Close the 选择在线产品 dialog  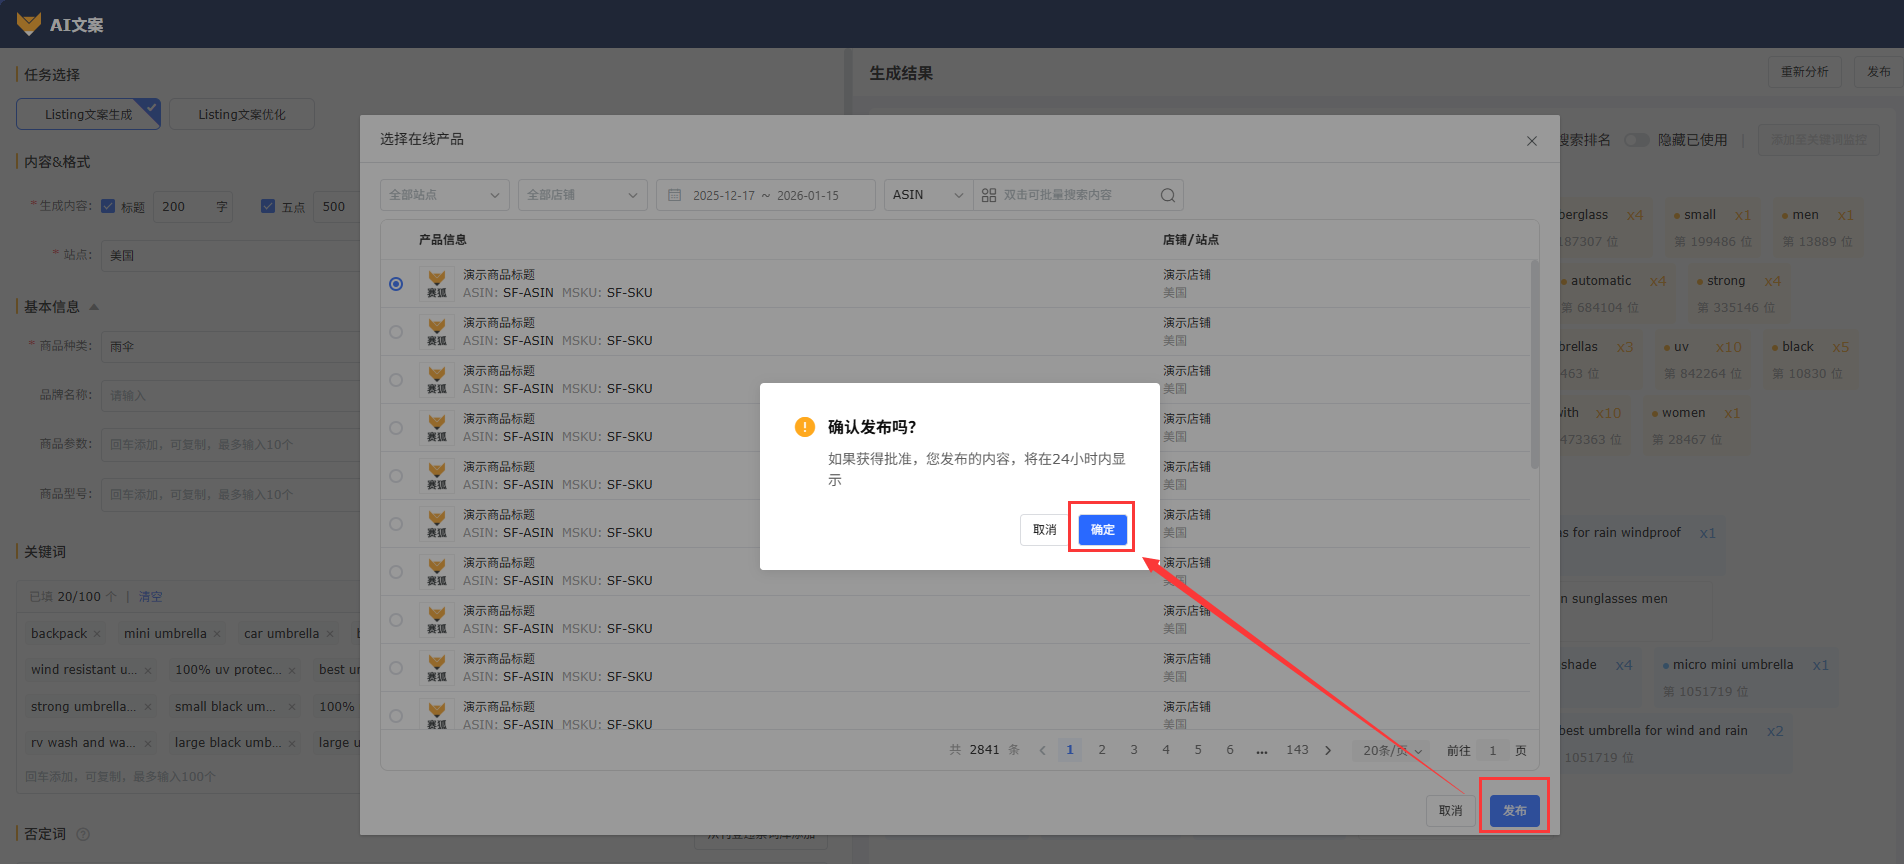click(x=1532, y=141)
